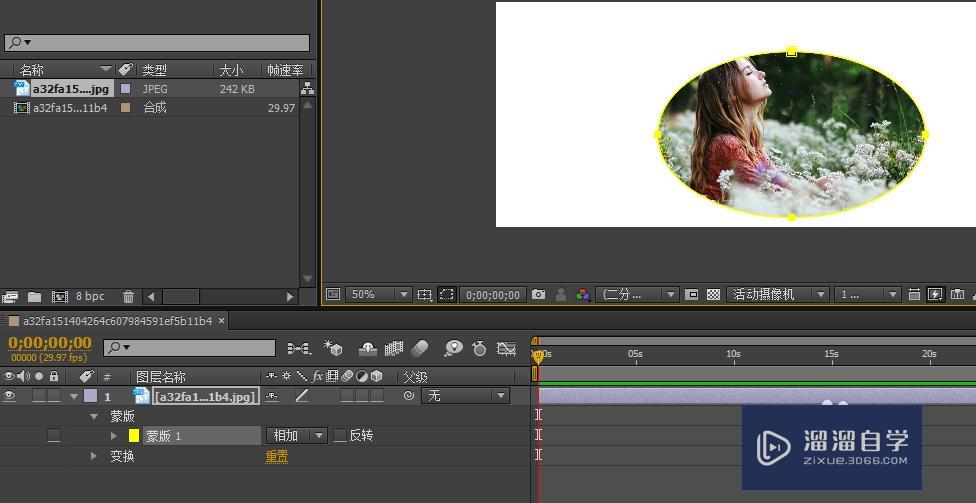Click layer 1 lavender label color swatch

tap(91, 395)
